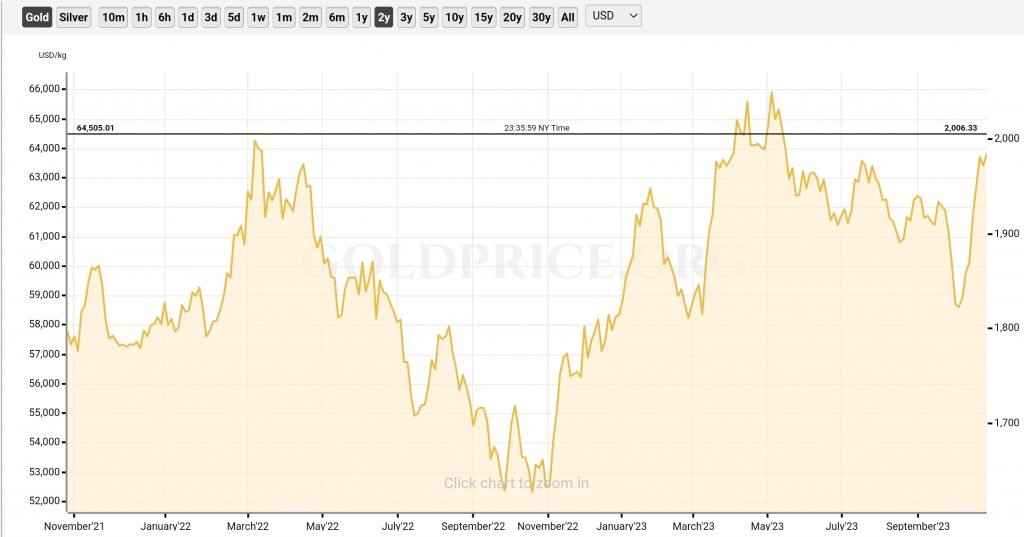Set time range to 10m
This screenshot has width=1024, height=537.
(x=114, y=17)
